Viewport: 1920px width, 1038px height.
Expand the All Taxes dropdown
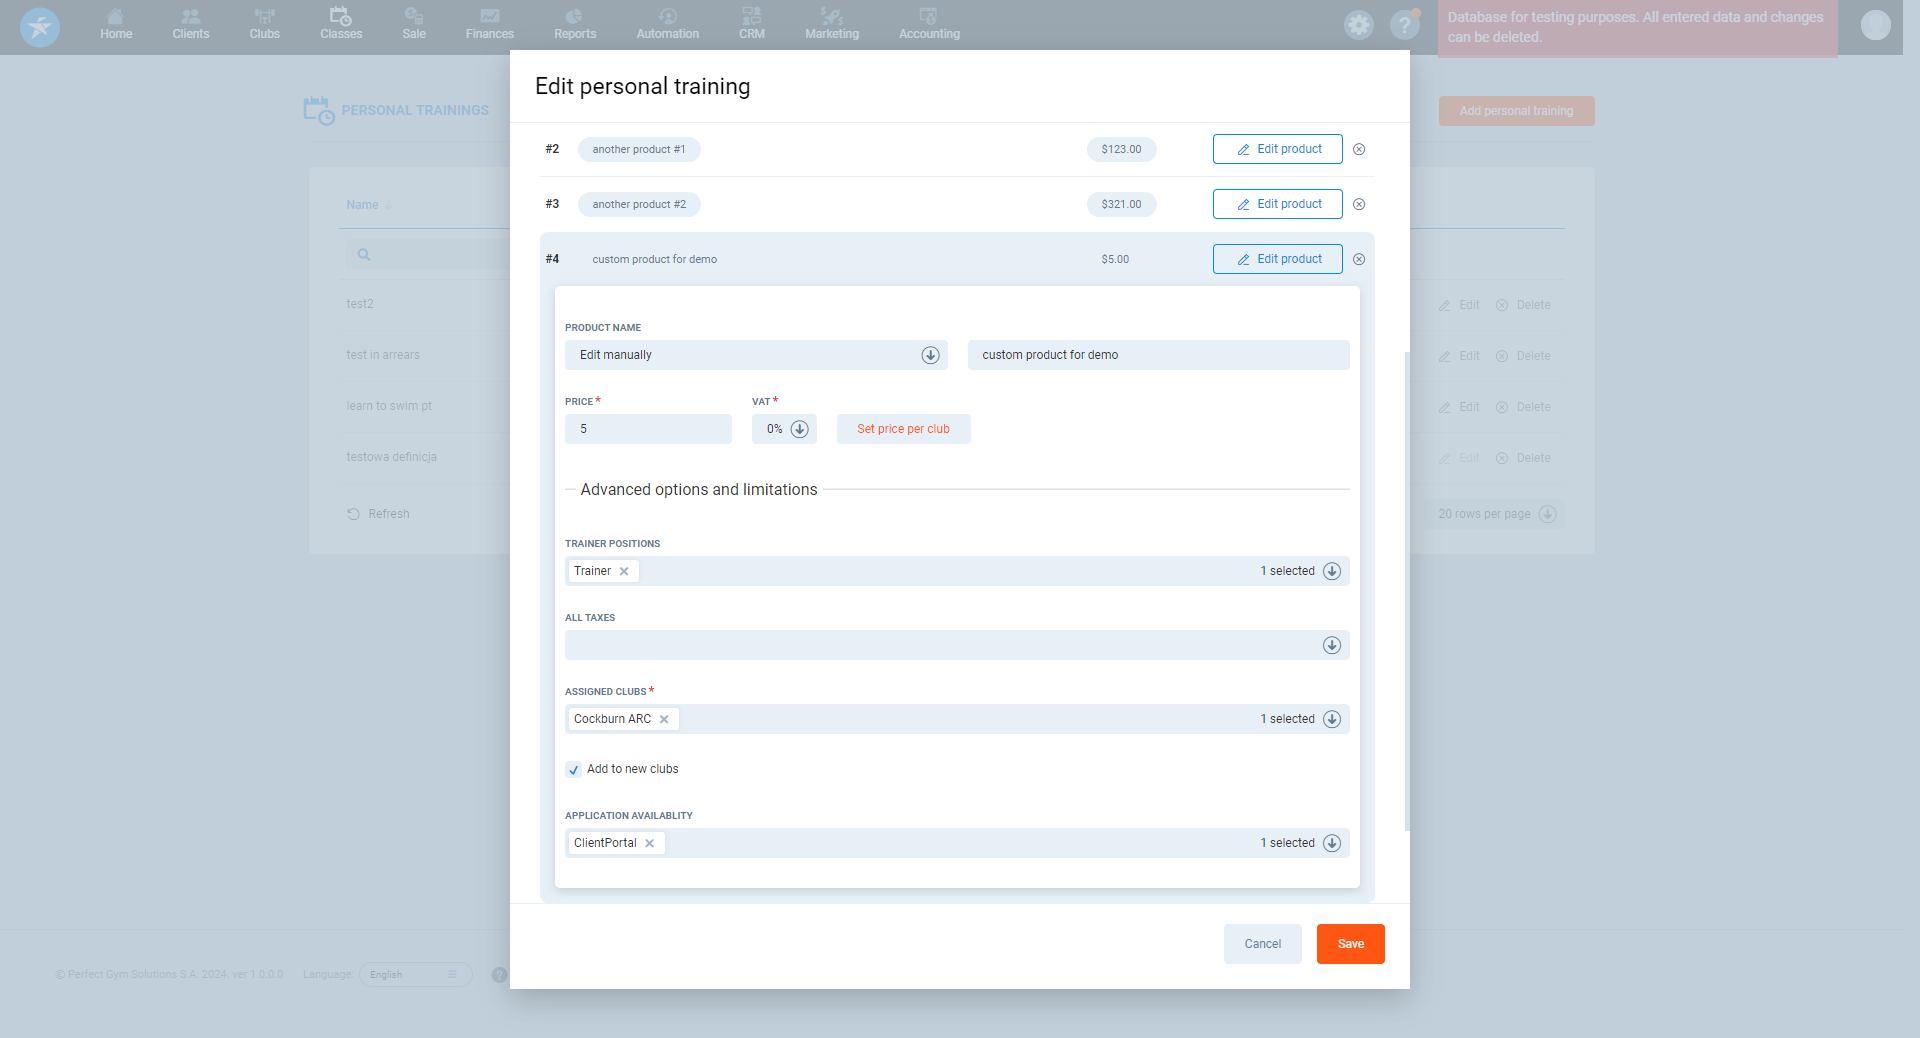(1331, 645)
